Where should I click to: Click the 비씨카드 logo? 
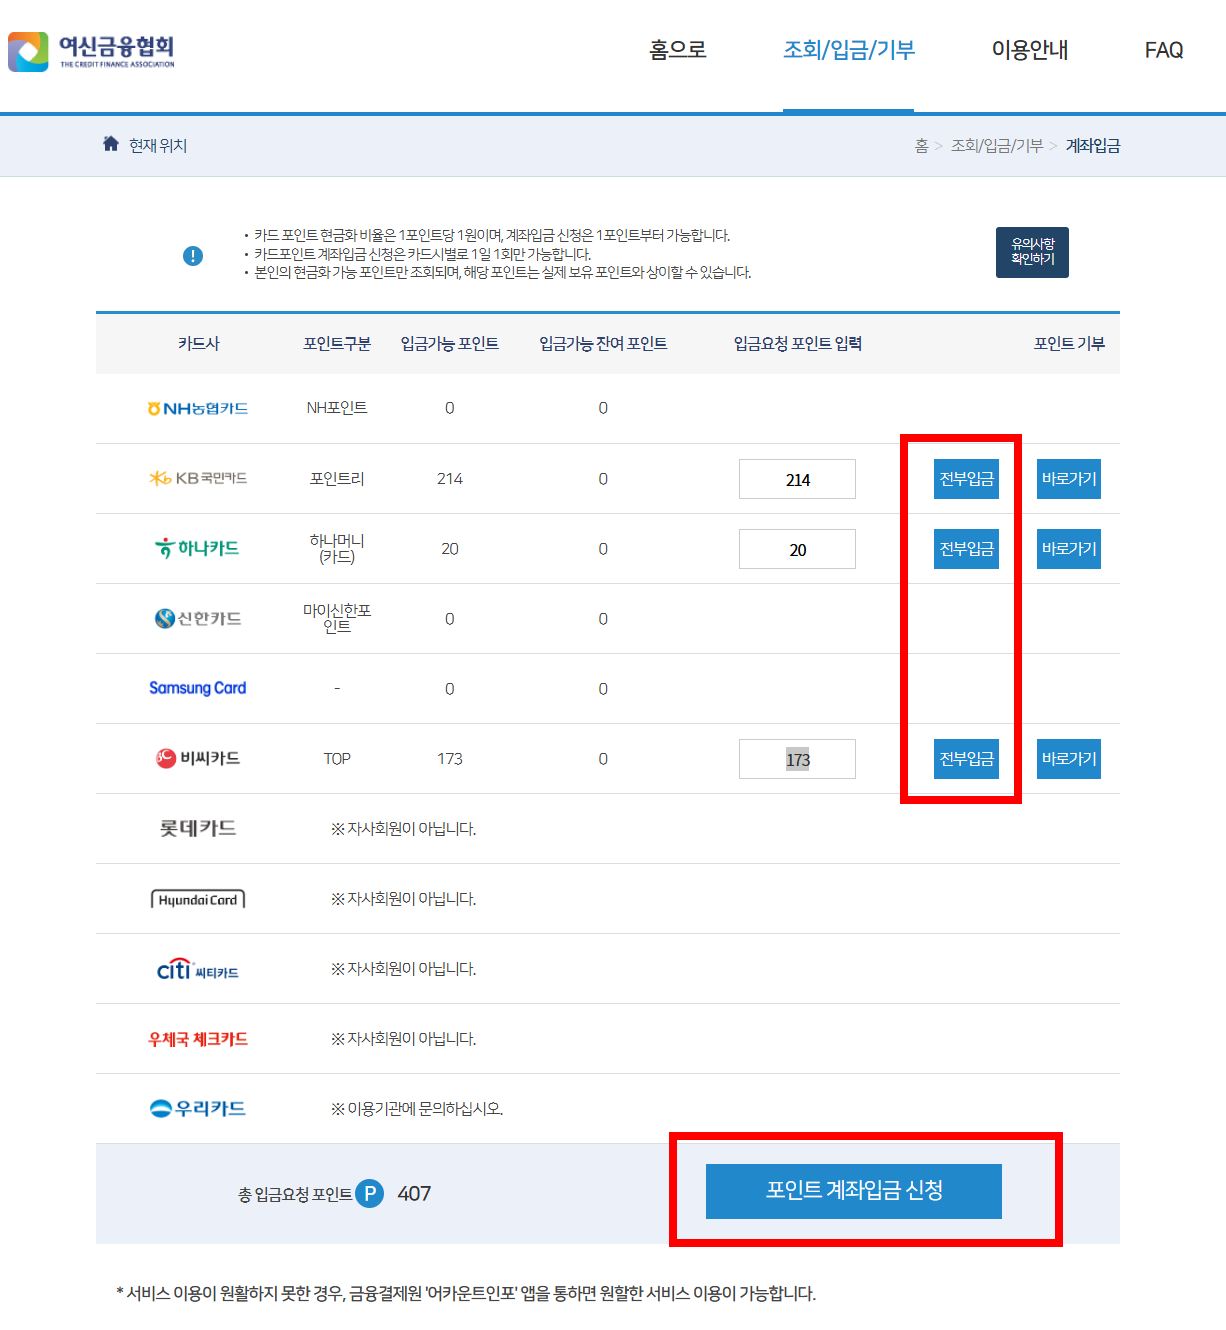click(198, 758)
